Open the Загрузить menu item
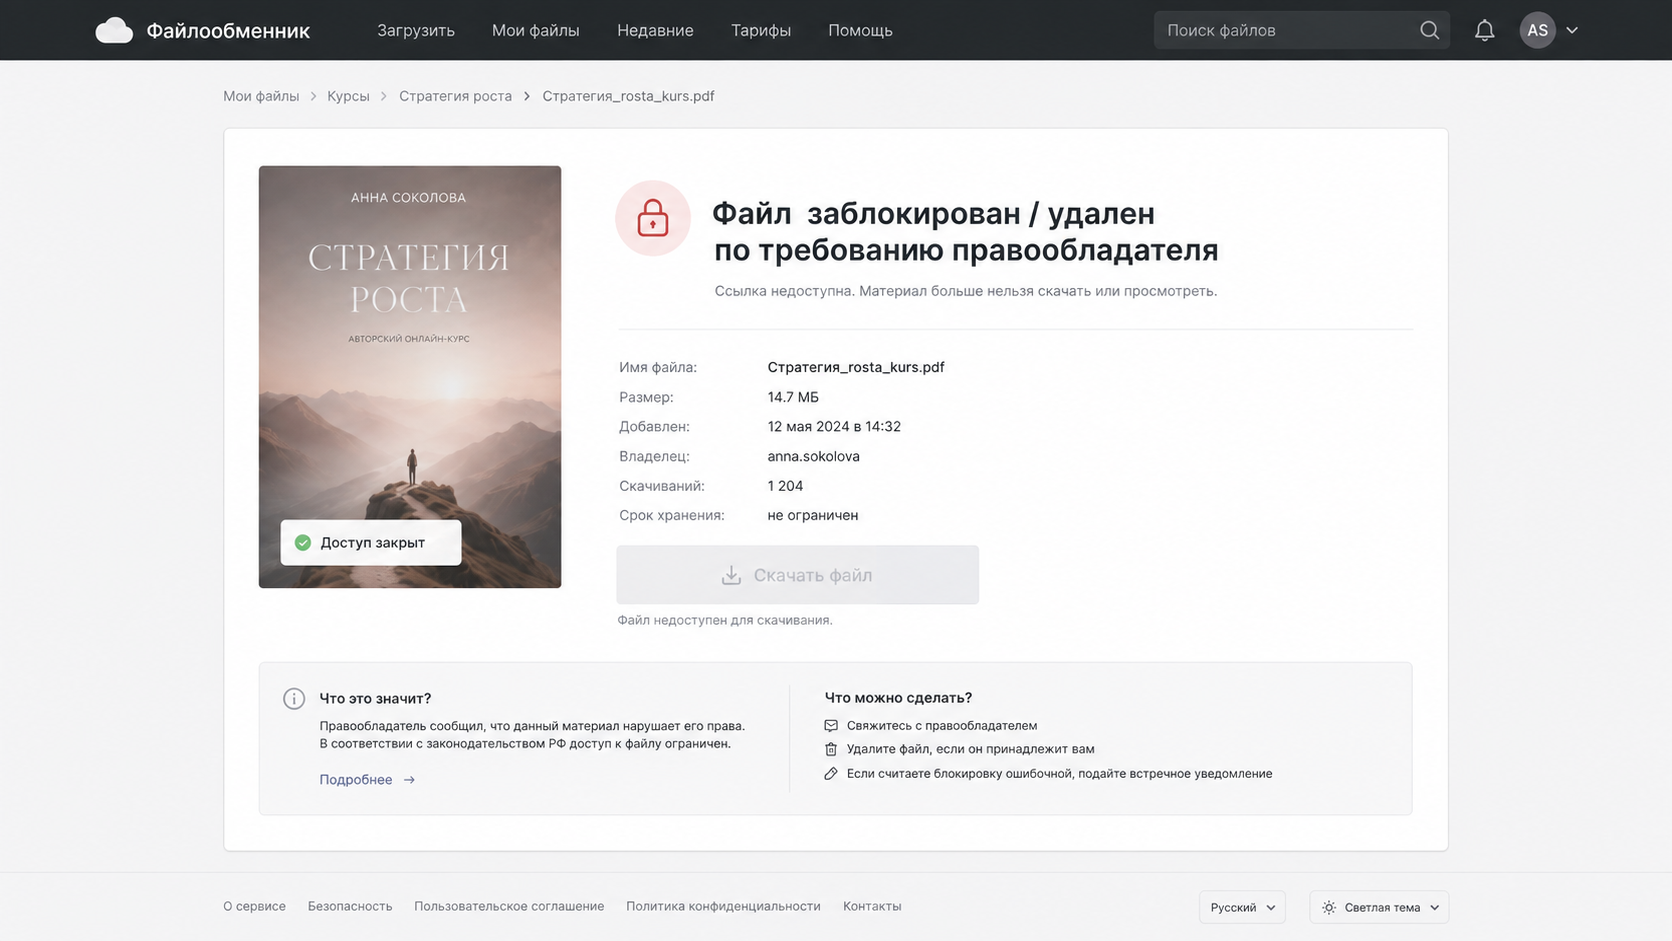 pyautogui.click(x=415, y=30)
